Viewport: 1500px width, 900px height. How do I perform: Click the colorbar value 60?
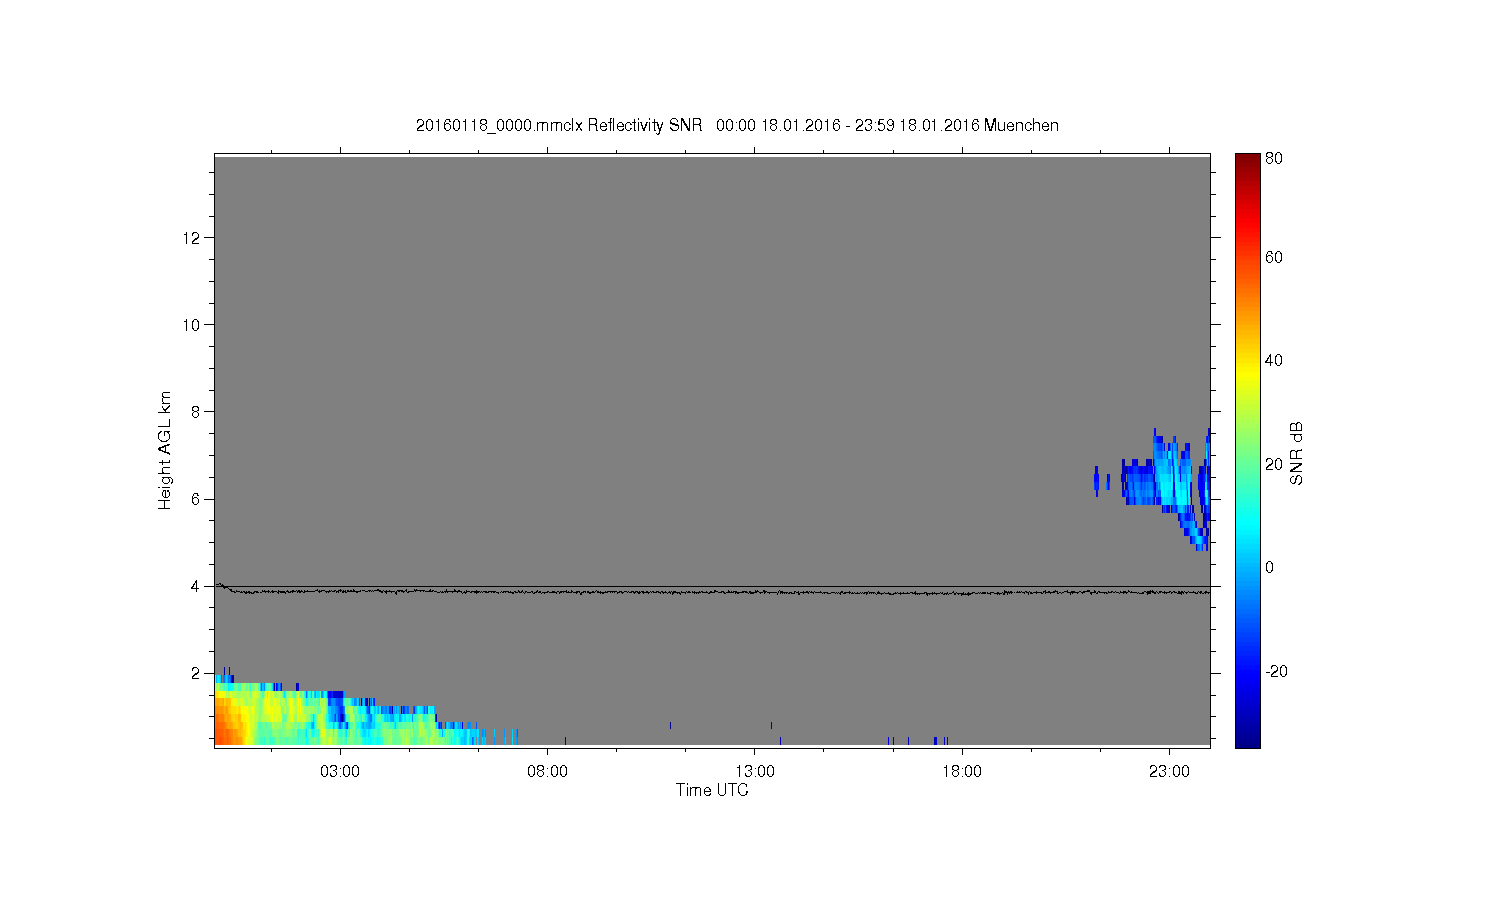[x=1274, y=258]
